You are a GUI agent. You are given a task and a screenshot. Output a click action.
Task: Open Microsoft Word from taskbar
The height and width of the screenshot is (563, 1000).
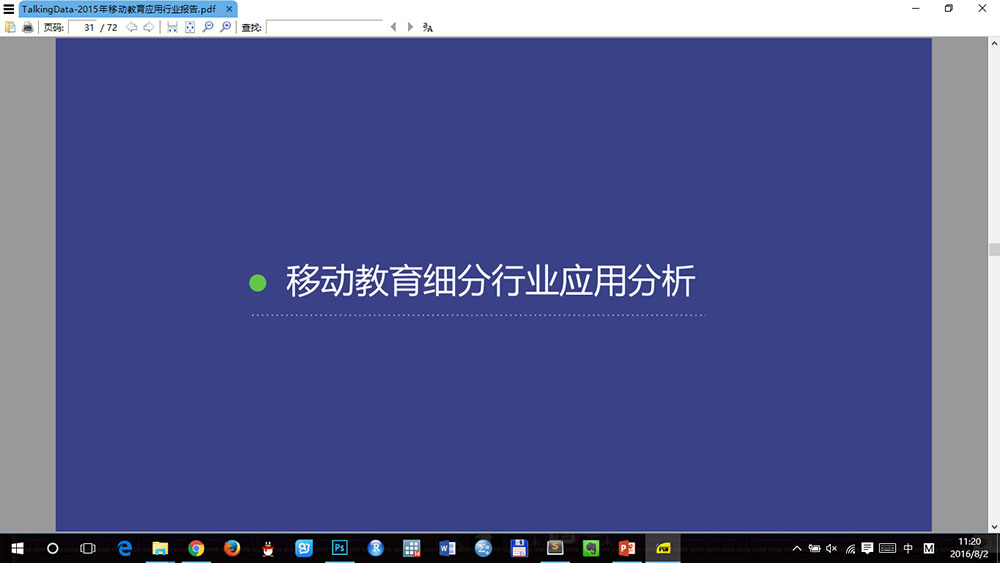tap(447, 548)
